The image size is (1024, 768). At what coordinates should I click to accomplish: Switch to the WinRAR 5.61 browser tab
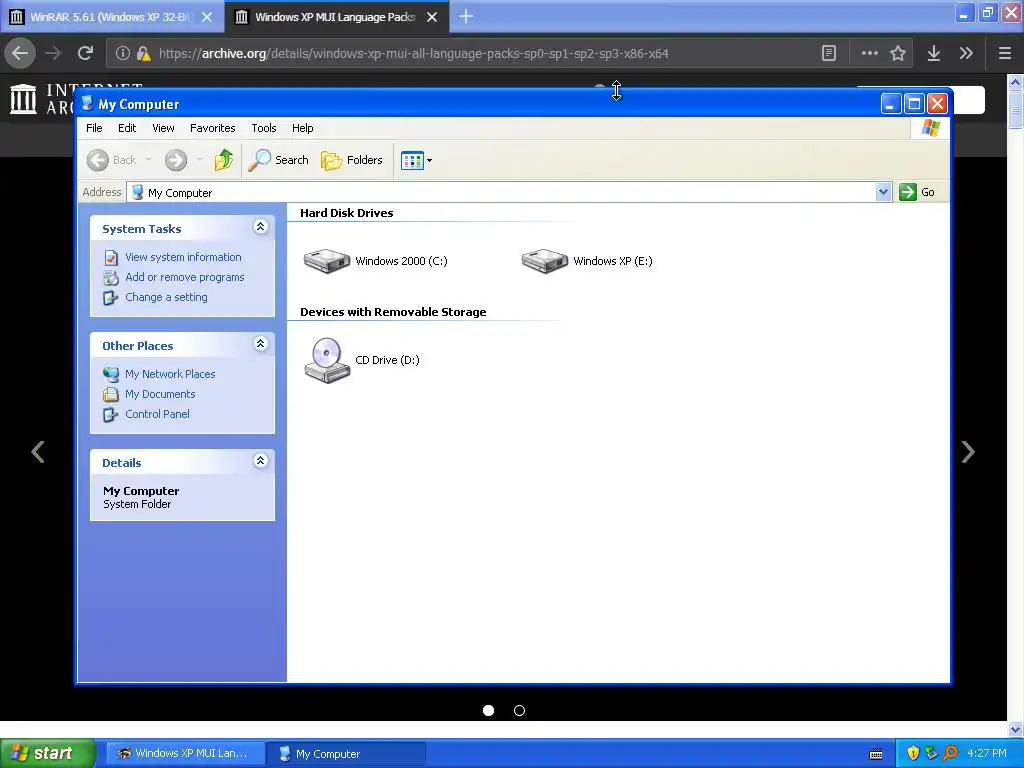(x=112, y=17)
